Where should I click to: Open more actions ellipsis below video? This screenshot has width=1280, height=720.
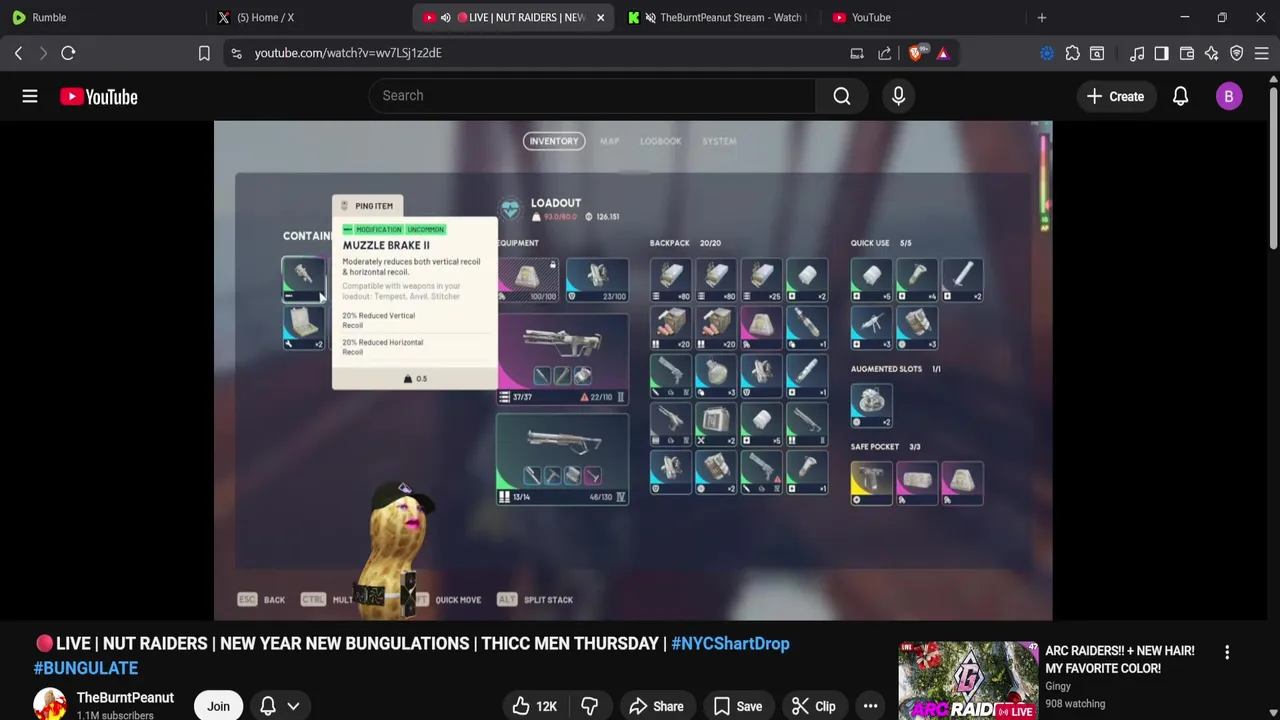[x=870, y=706]
